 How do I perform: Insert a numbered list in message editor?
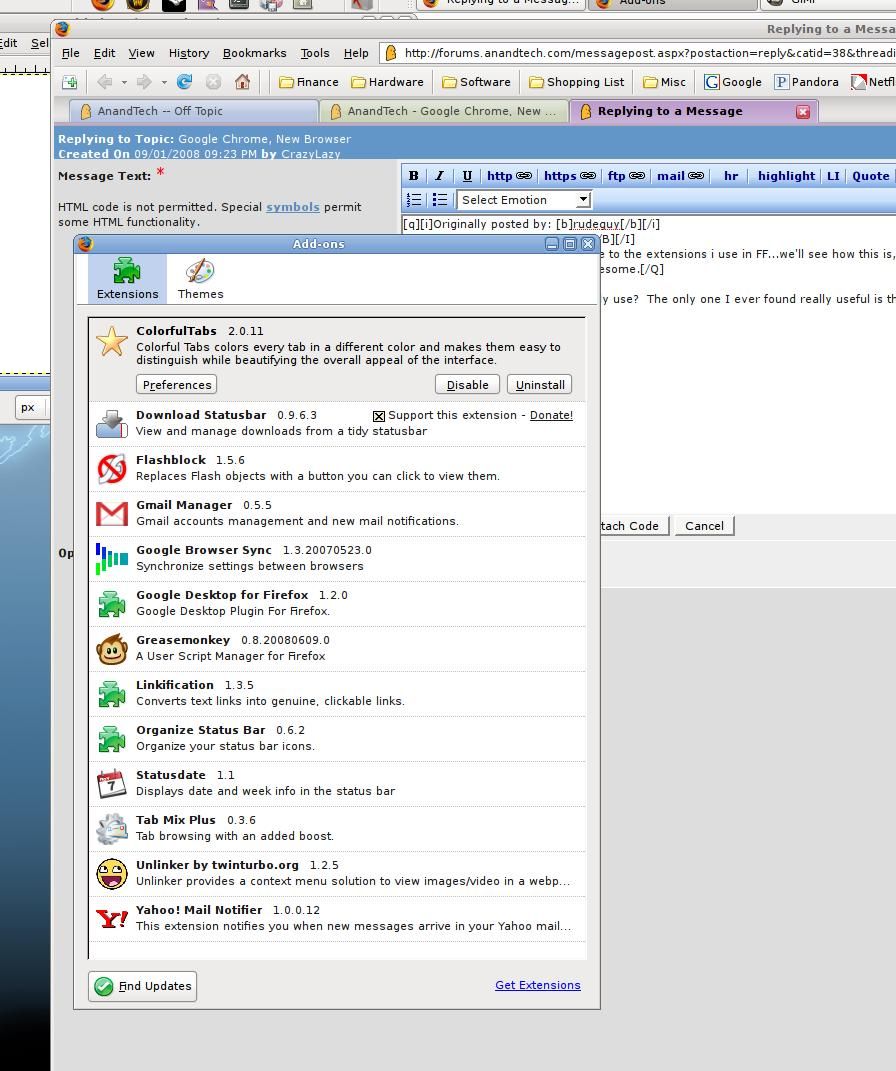(x=414, y=199)
